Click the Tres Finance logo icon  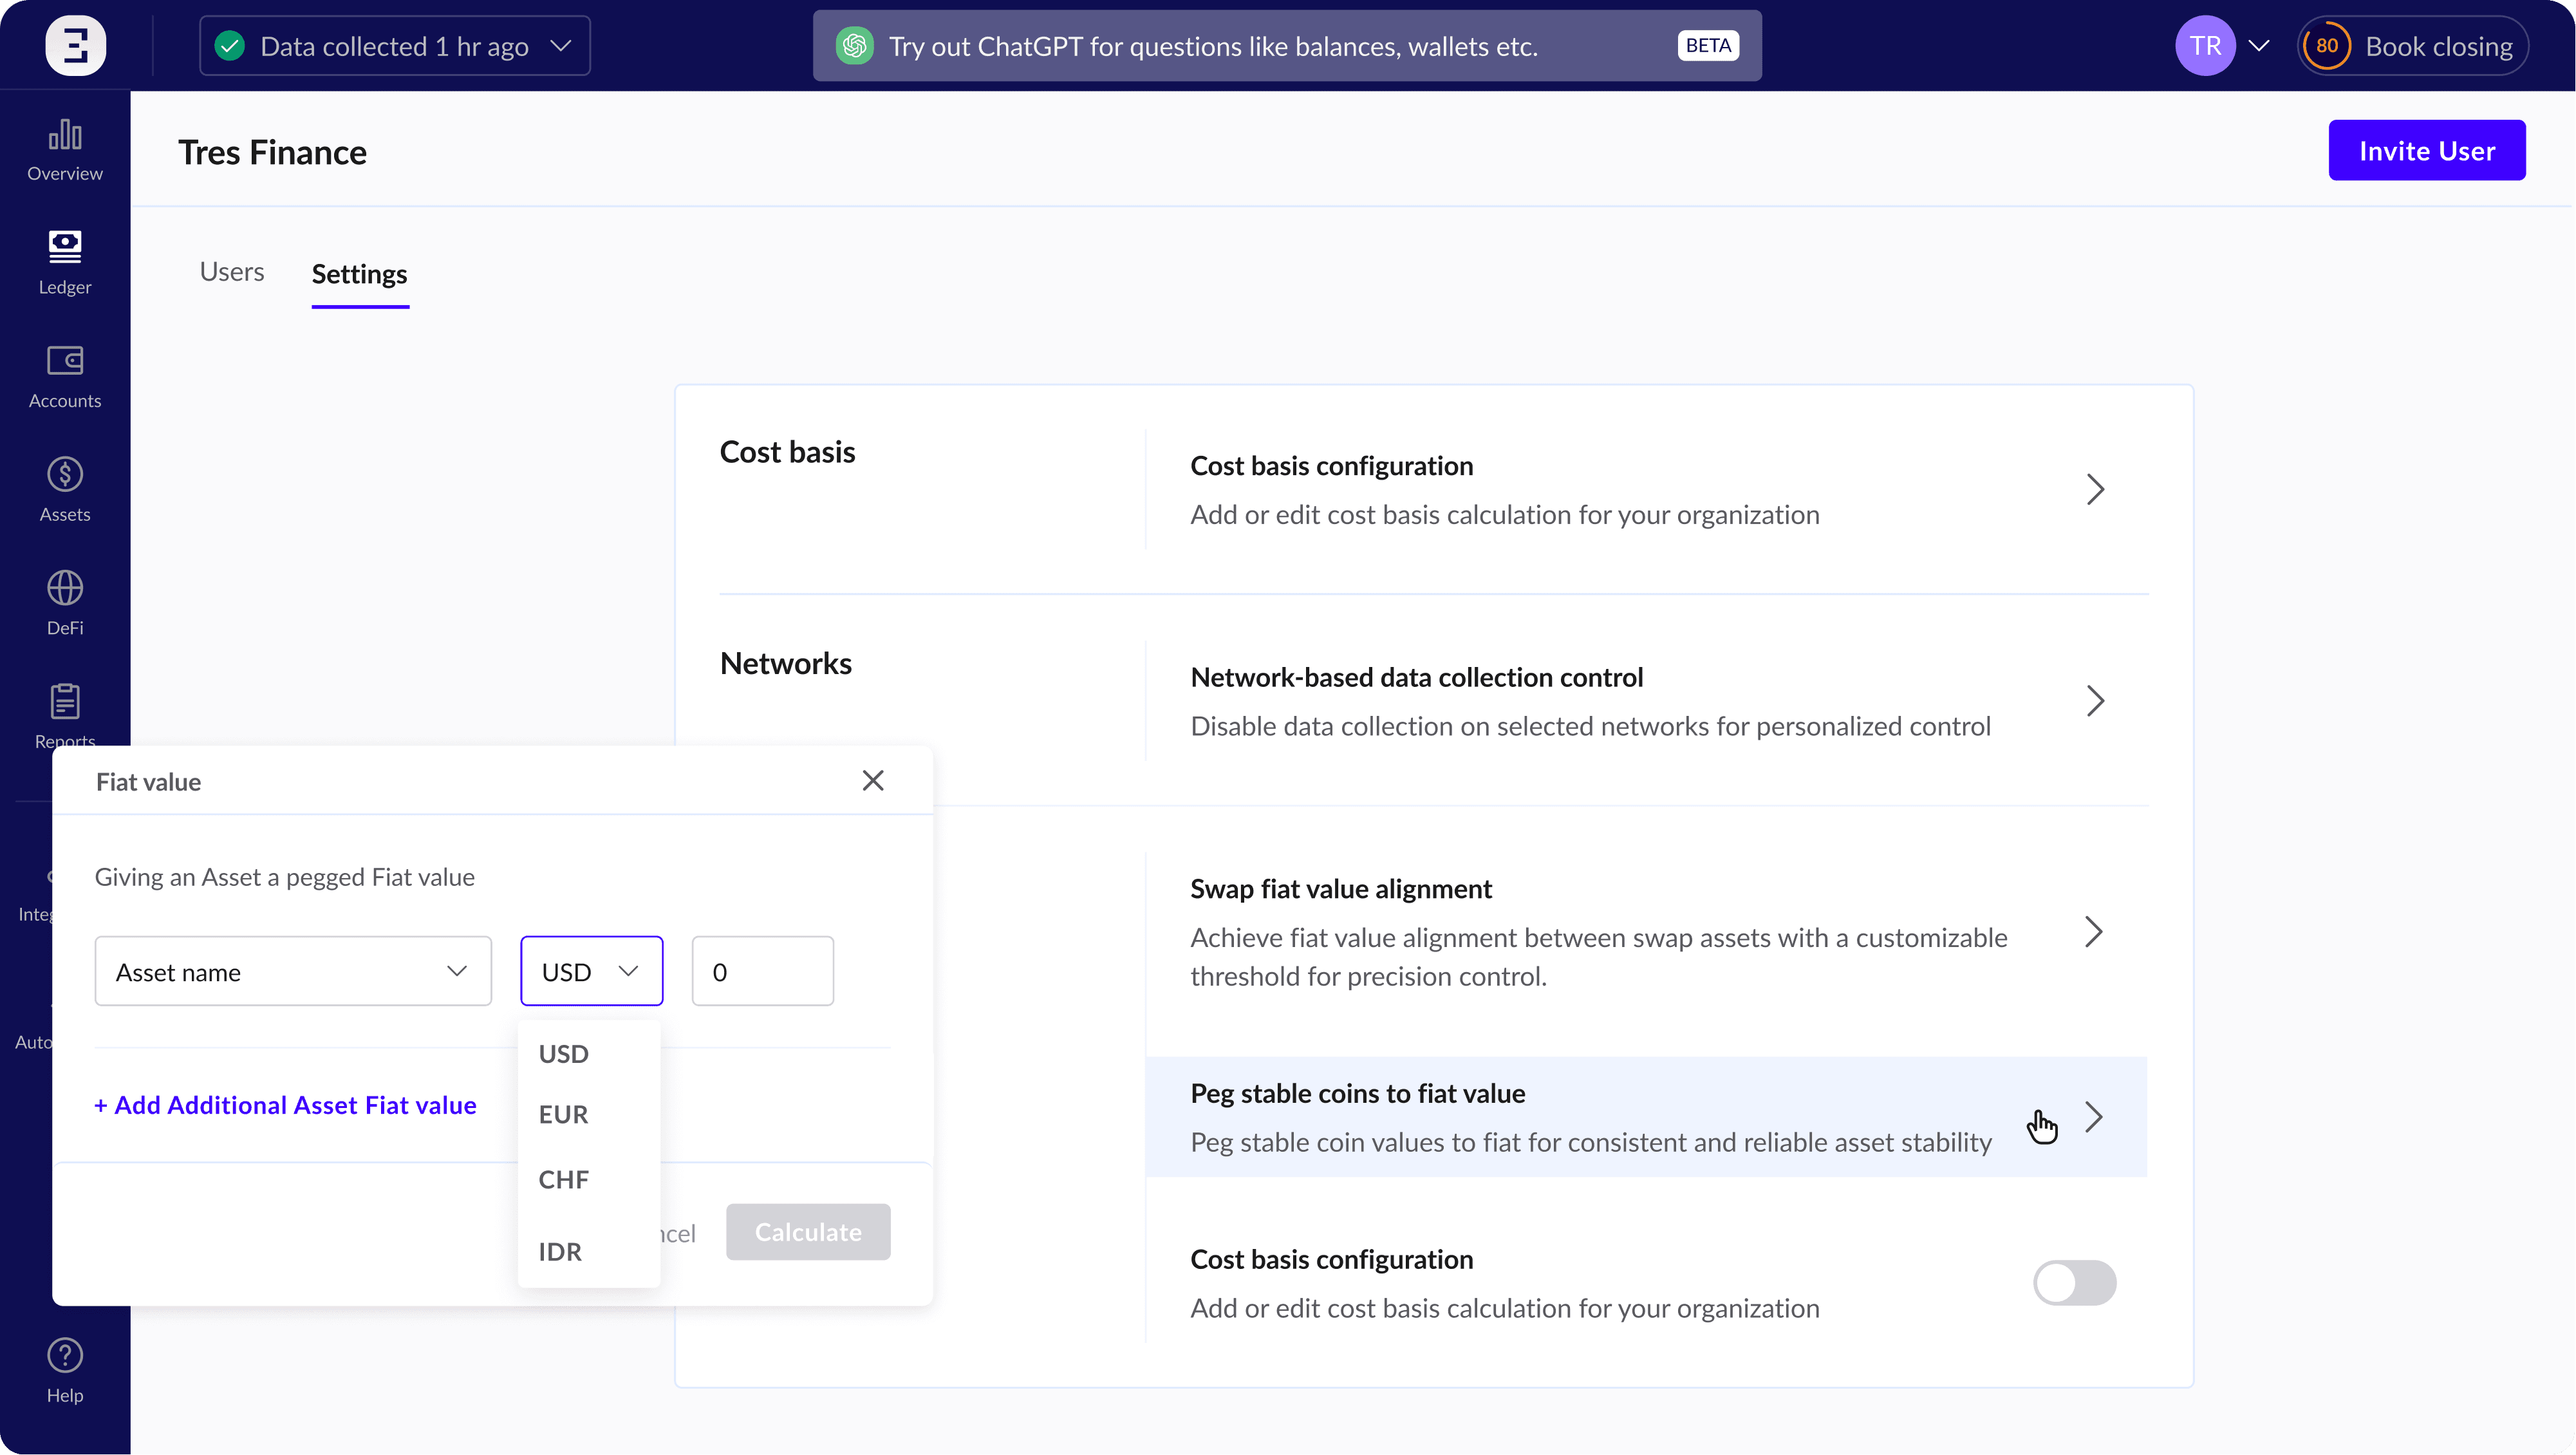point(75,46)
